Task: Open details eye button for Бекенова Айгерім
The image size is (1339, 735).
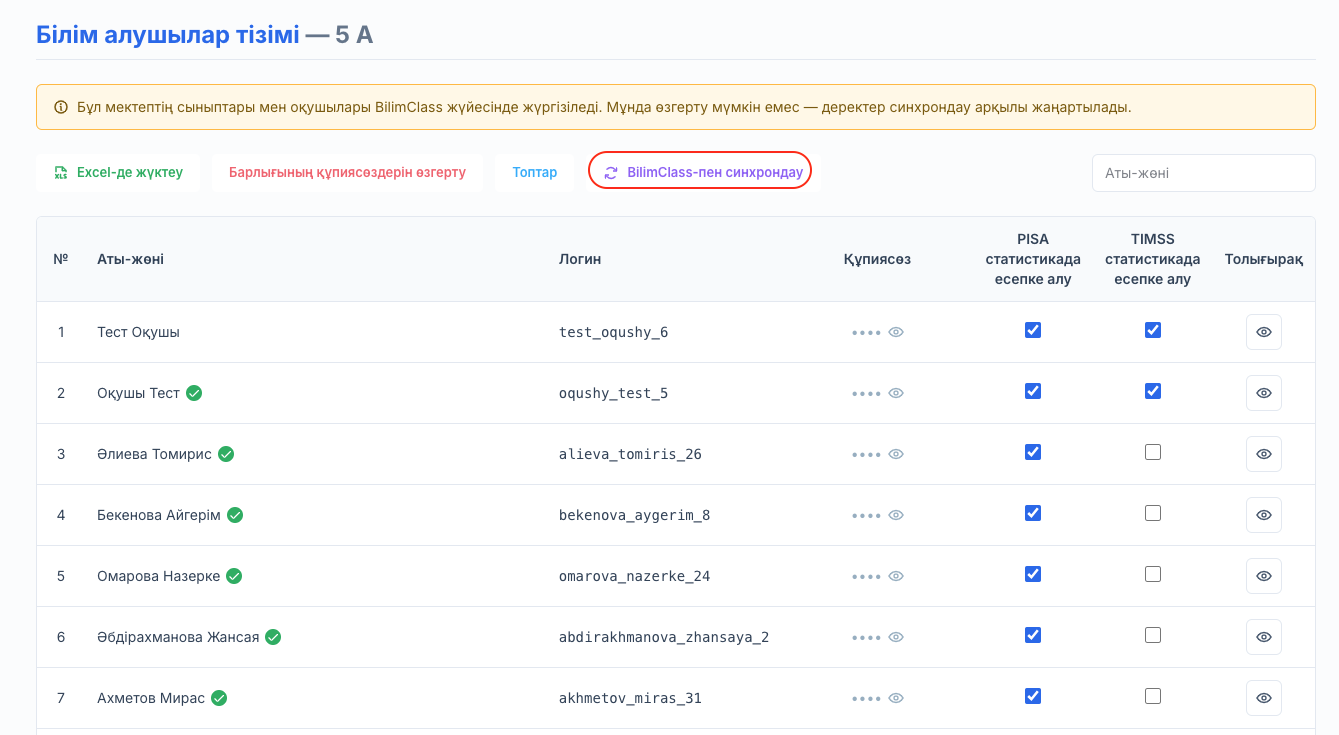Action: pos(1263,515)
